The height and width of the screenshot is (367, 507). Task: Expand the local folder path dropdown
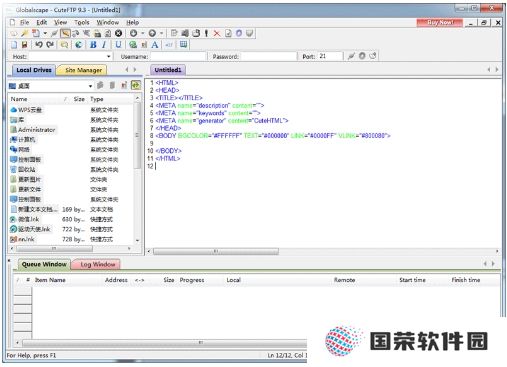[90, 86]
